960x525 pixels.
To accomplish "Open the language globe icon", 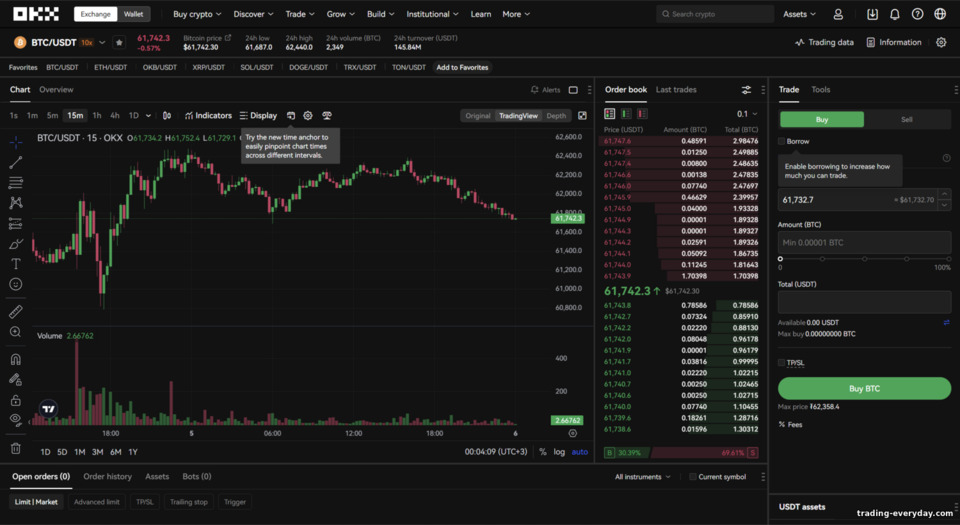I will (940, 14).
